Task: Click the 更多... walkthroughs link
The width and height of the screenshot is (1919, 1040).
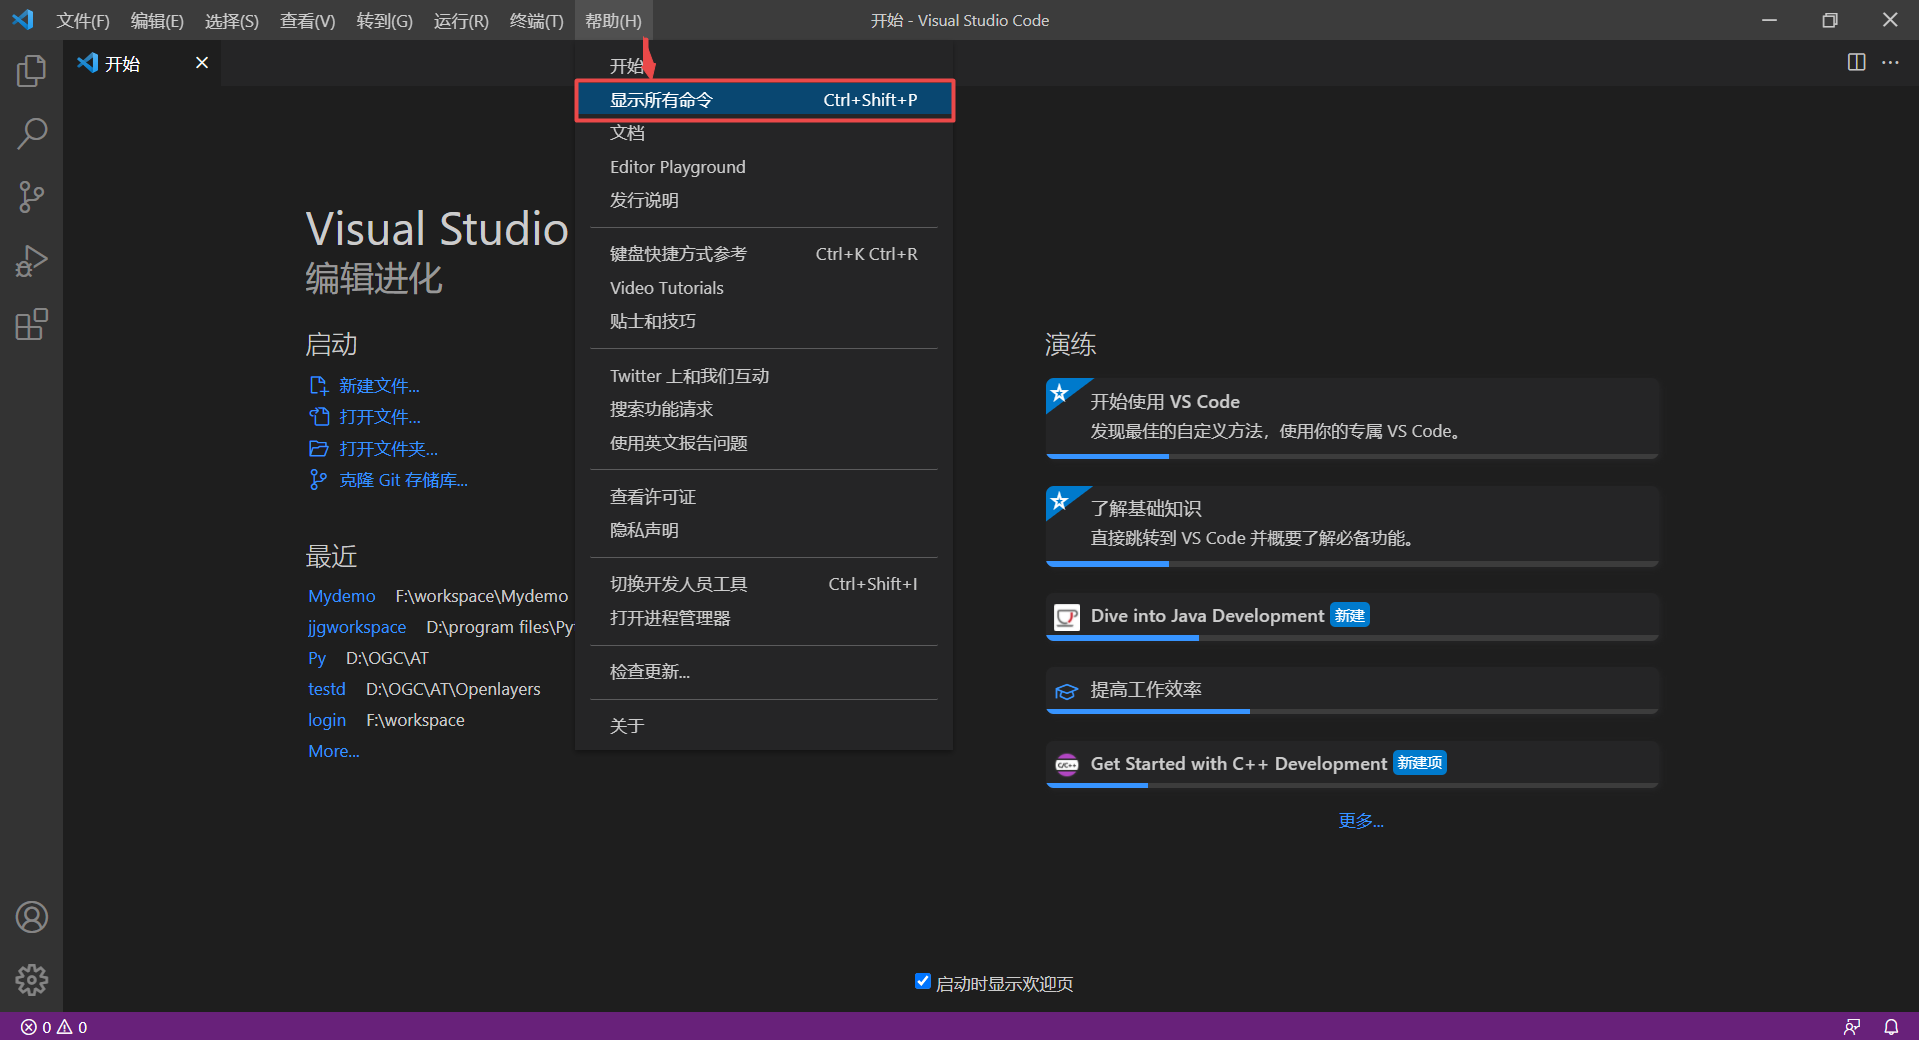Action: [1361, 821]
